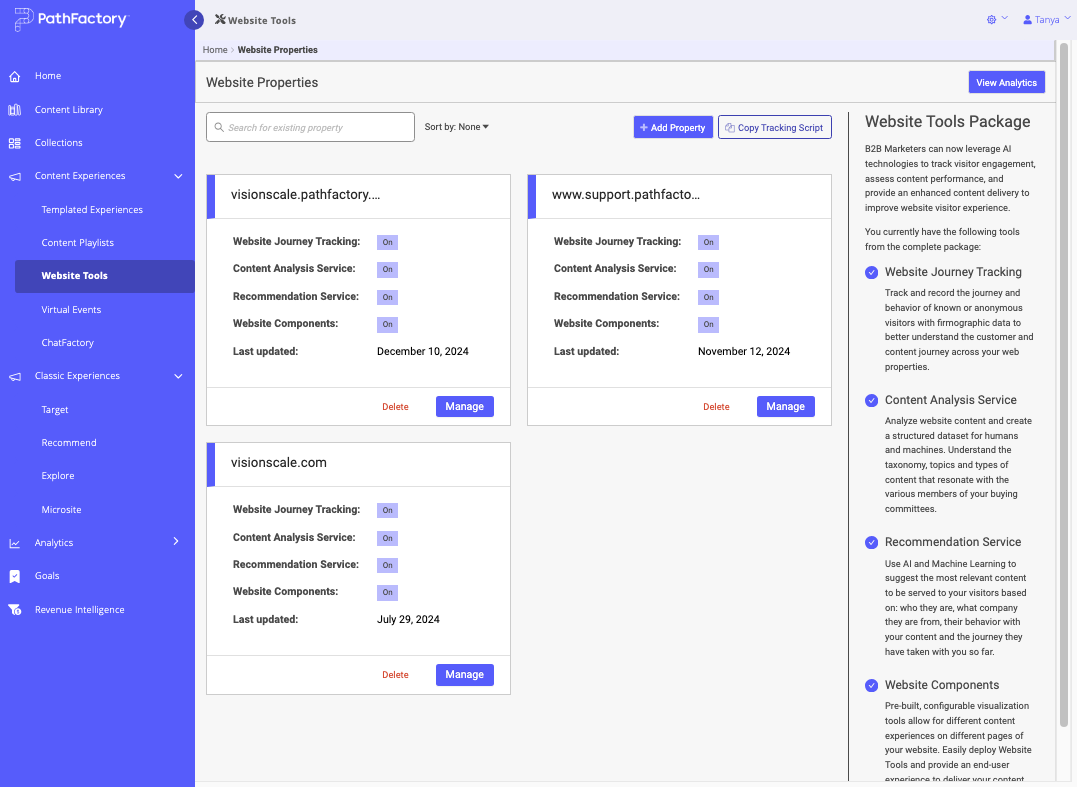Toggle Content Analysis Service for www.support.pathfactory
The width and height of the screenshot is (1077, 787).
point(708,269)
